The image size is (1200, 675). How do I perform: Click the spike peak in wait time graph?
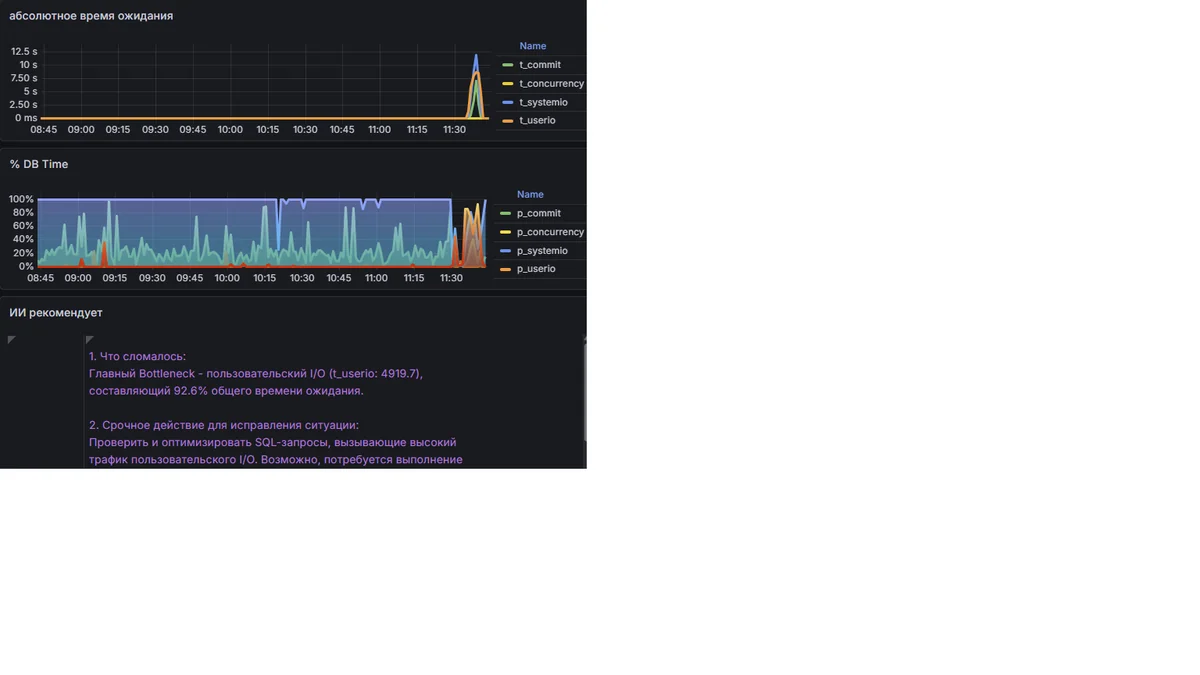[476, 56]
